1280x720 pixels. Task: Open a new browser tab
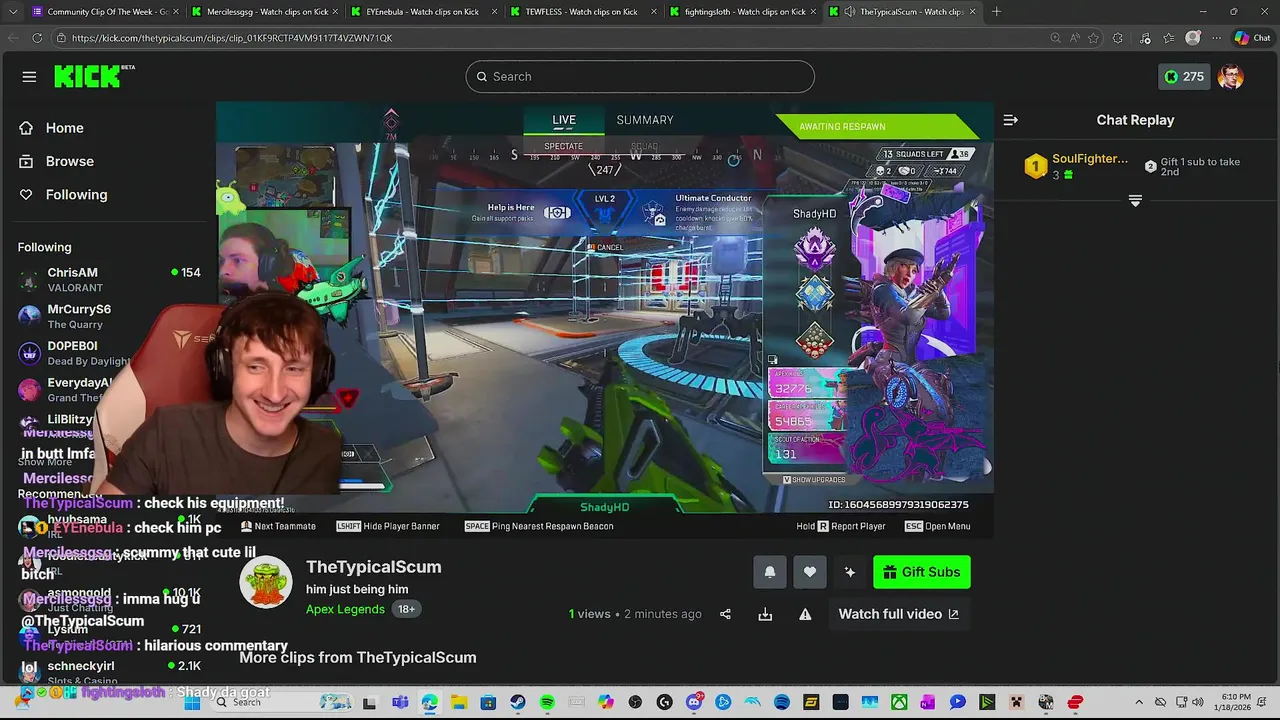pyautogui.click(x=996, y=12)
